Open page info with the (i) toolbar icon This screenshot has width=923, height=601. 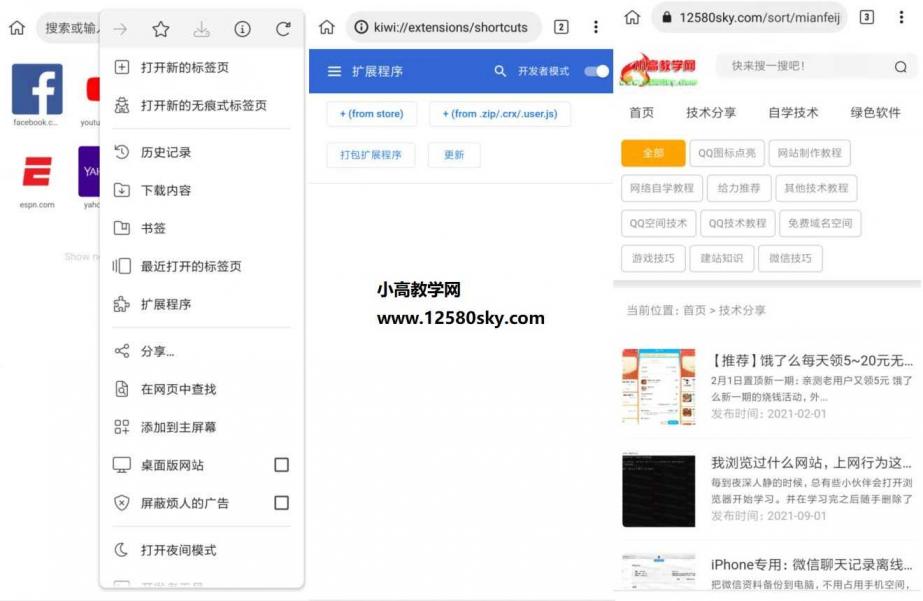(242, 29)
